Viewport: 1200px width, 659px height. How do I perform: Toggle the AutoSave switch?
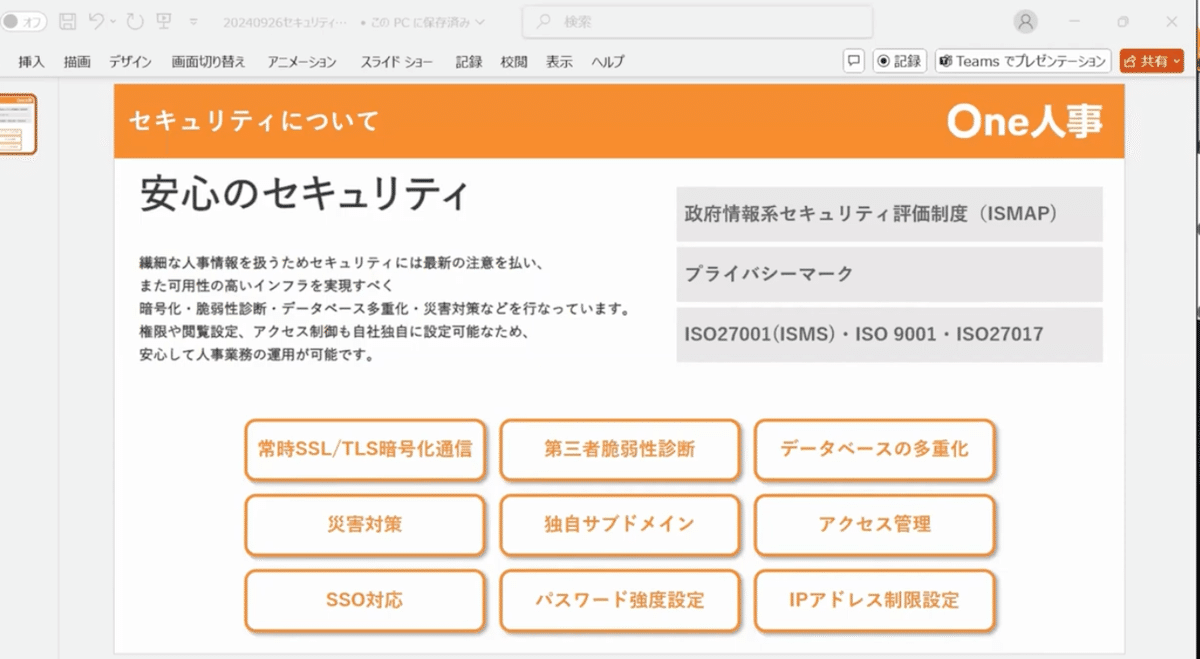coord(22,21)
